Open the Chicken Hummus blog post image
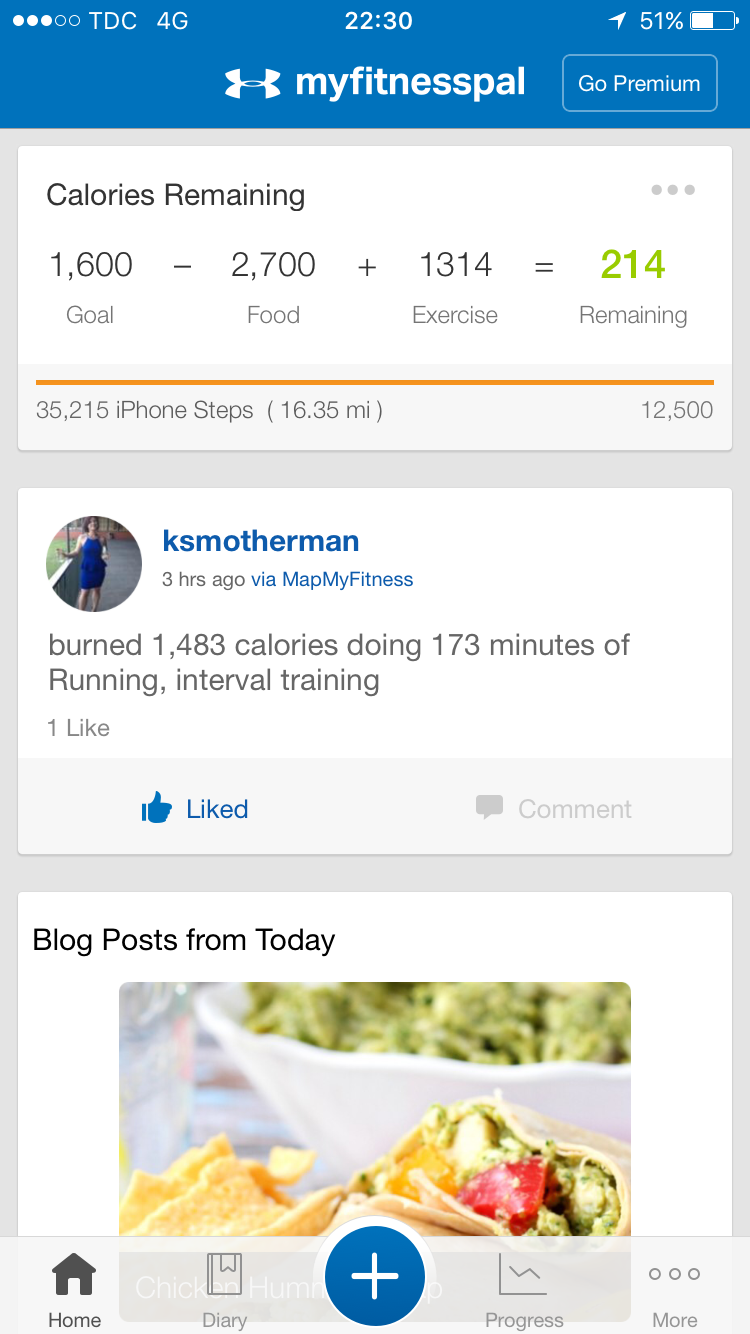 375,1100
